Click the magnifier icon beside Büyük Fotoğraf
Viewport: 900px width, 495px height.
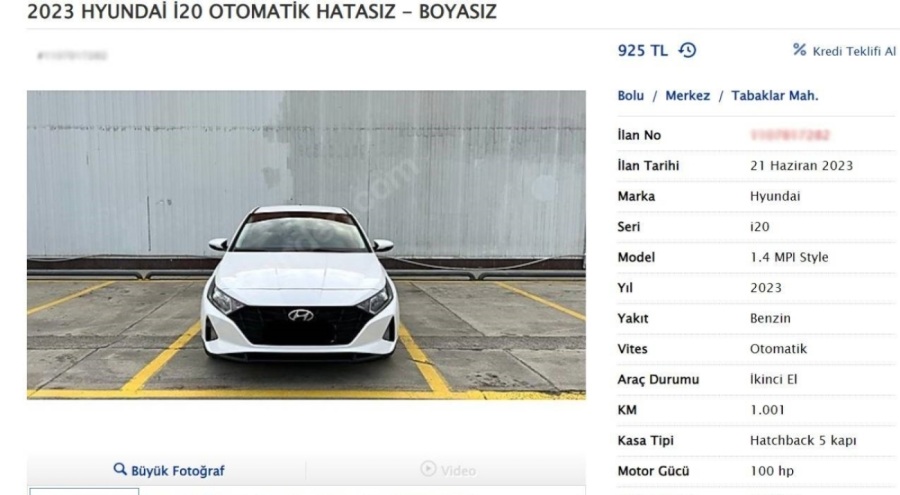click(x=119, y=469)
